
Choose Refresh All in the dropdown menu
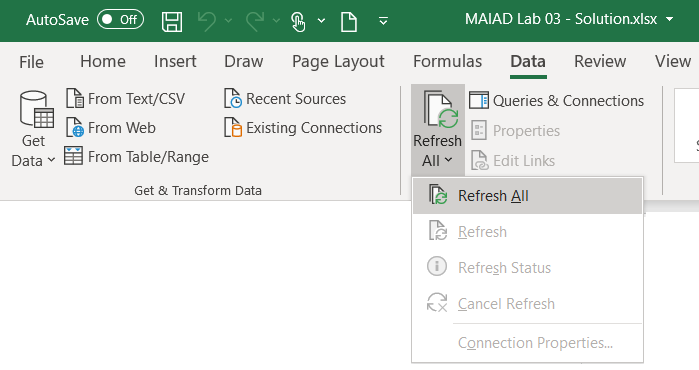click(527, 196)
